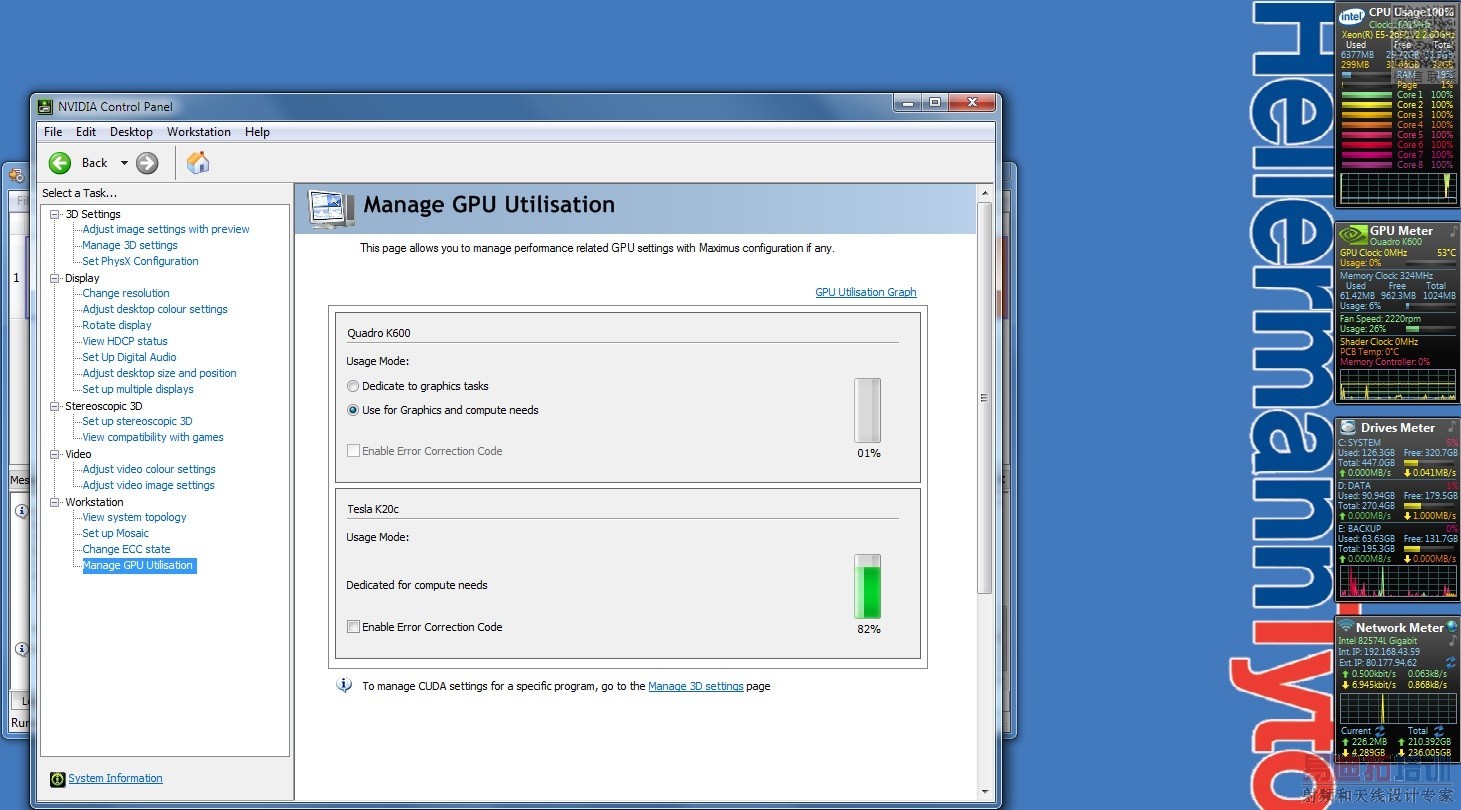Image resolution: width=1461 pixels, height=810 pixels.
Task: Open View HDCP status
Action: [125, 341]
